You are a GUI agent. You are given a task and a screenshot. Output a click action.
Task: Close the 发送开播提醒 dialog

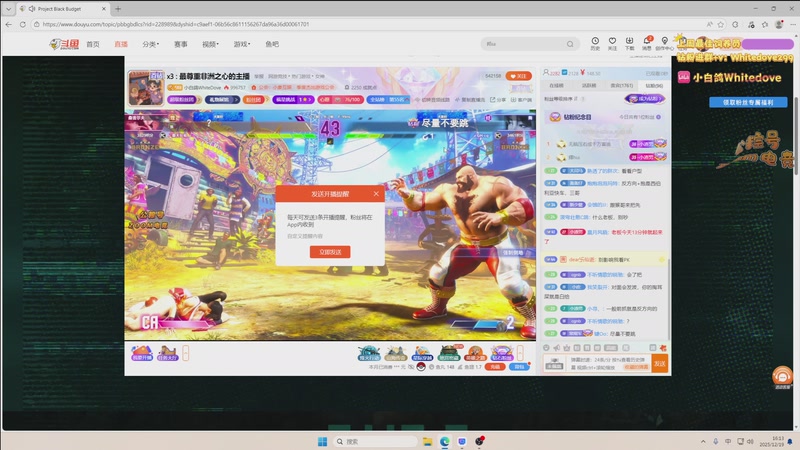coord(376,194)
